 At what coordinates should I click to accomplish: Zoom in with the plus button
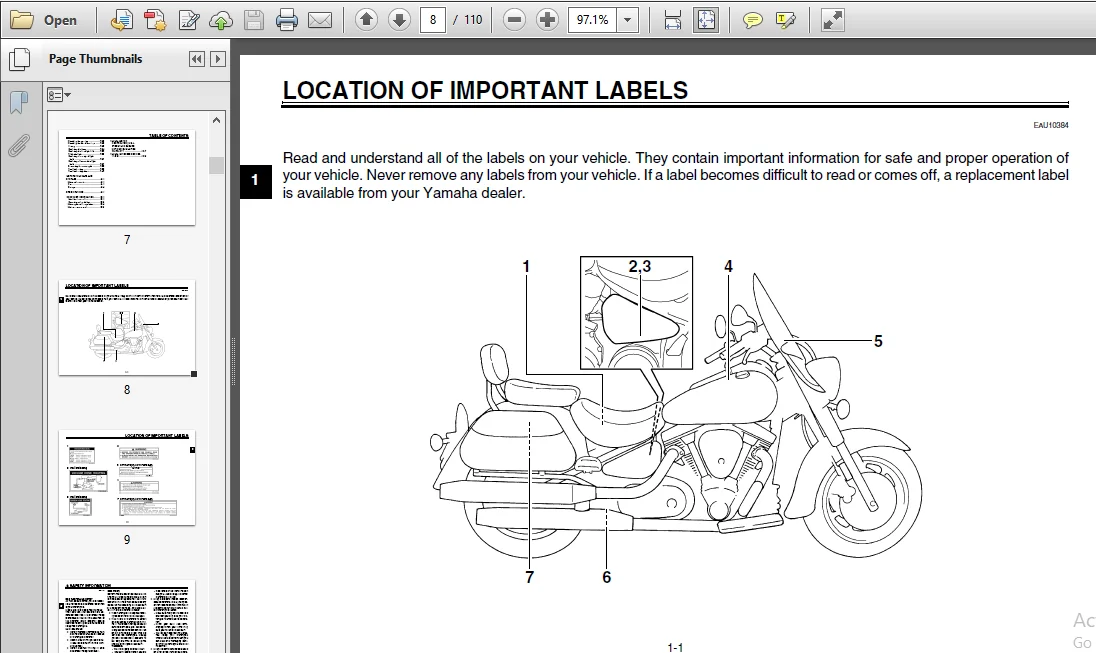point(547,20)
